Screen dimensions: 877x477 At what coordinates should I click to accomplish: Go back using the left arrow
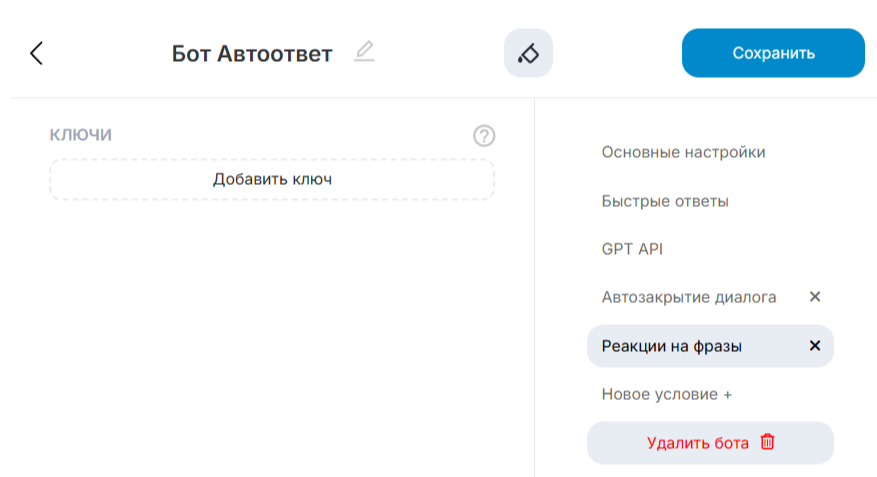pos(37,53)
